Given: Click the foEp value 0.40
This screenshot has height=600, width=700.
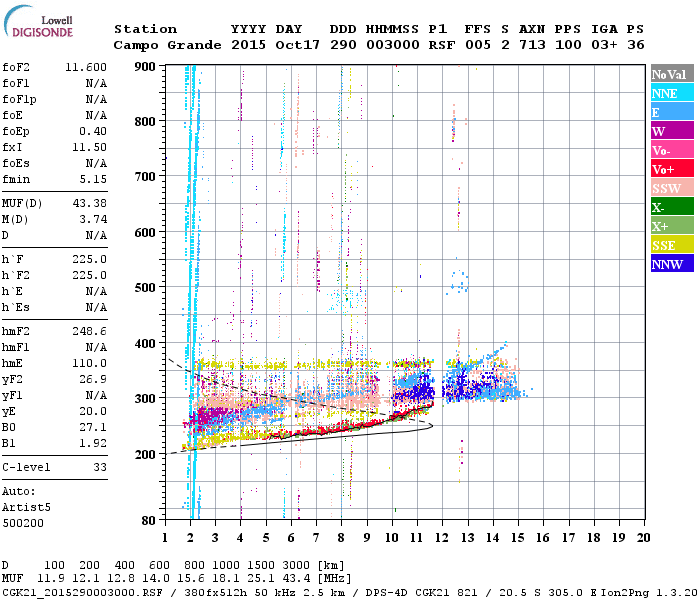Looking at the screenshot, I should pos(93,131).
